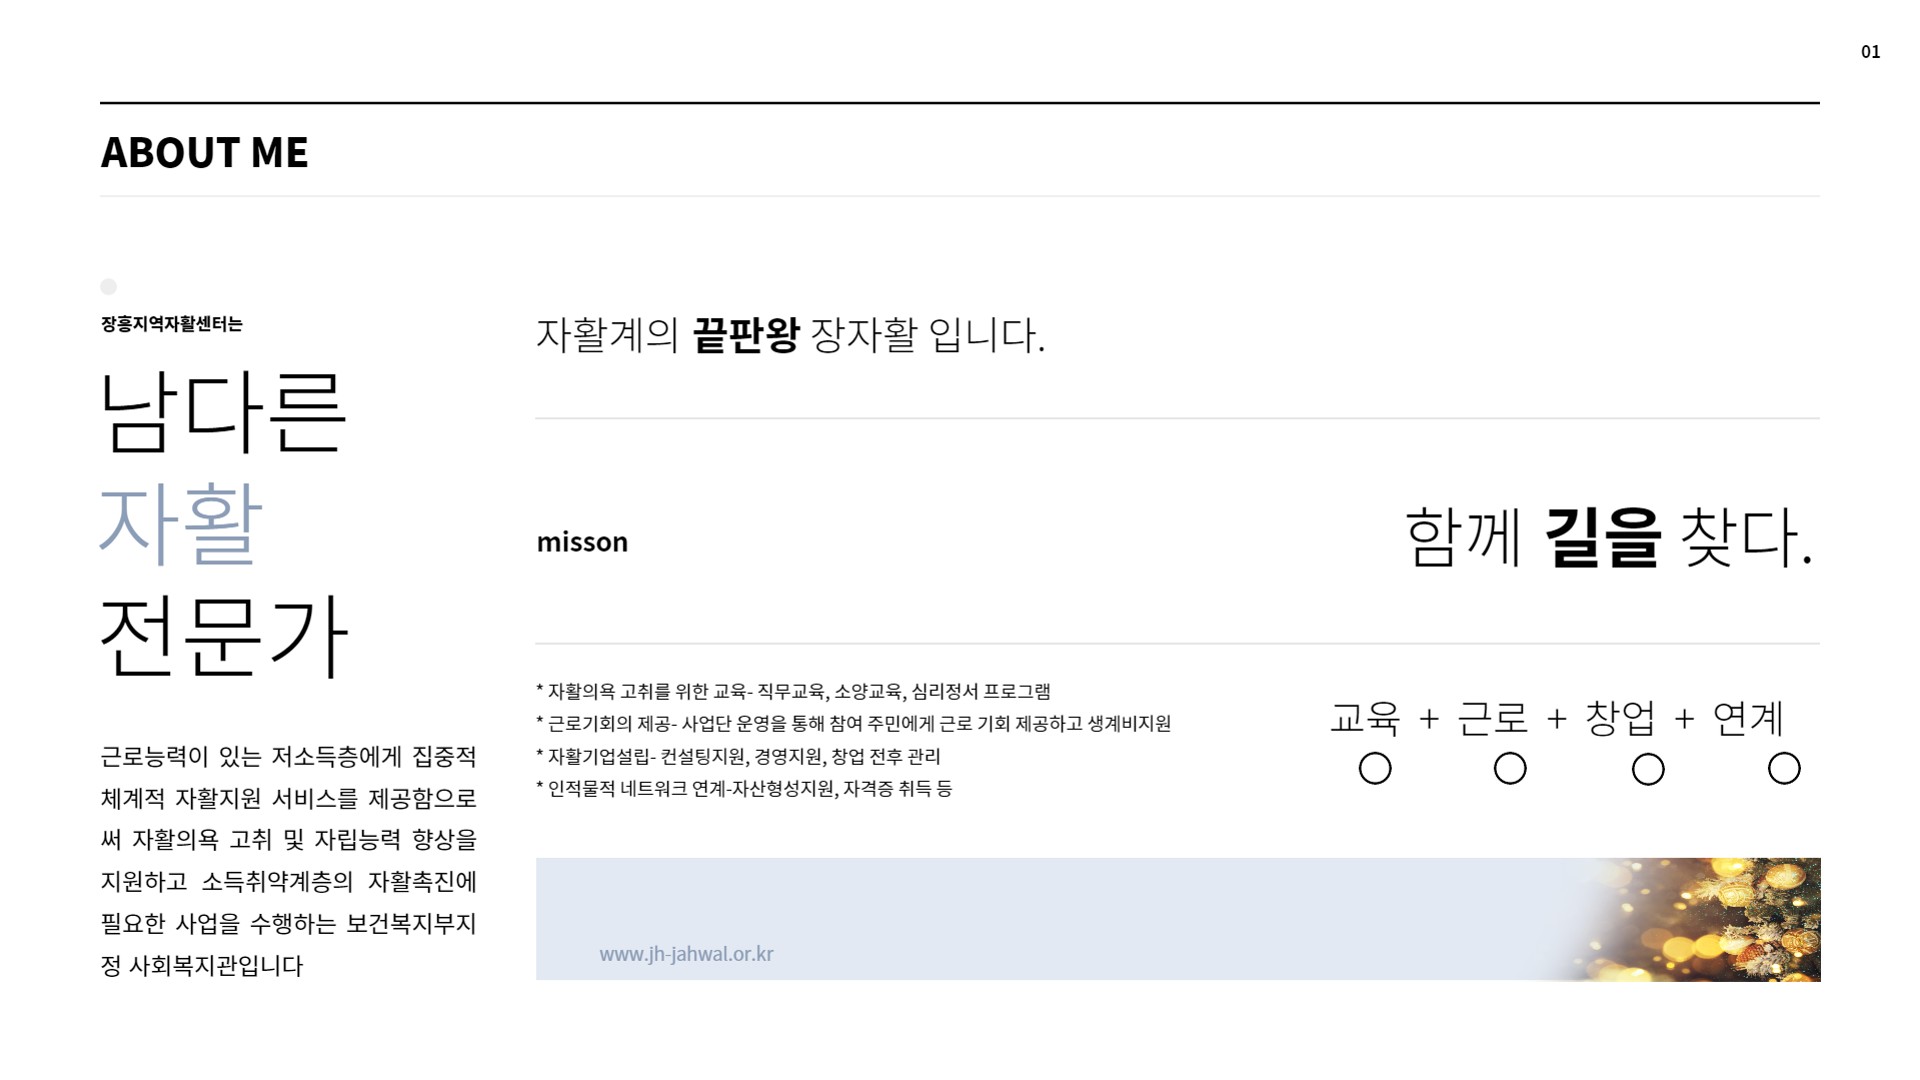The image size is (1920, 1080).
Task: Open the www.jh-jahwal.or.kr link
Action: tap(686, 954)
